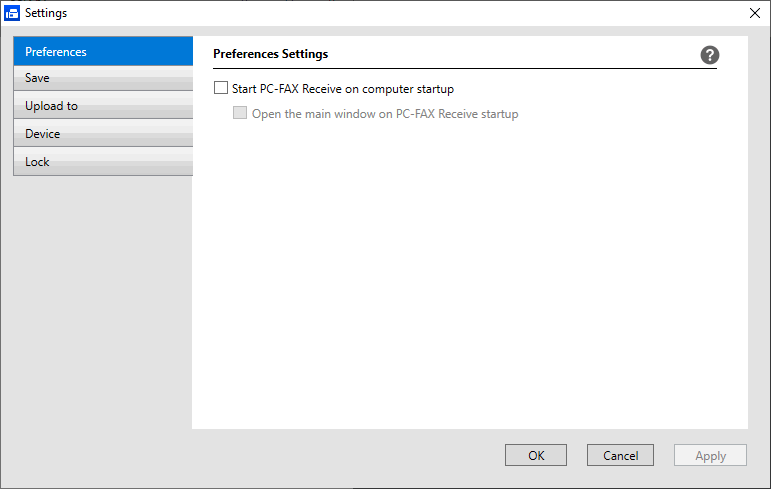Open the Upload to settings tab
This screenshot has width=771, height=489.
click(x=103, y=106)
